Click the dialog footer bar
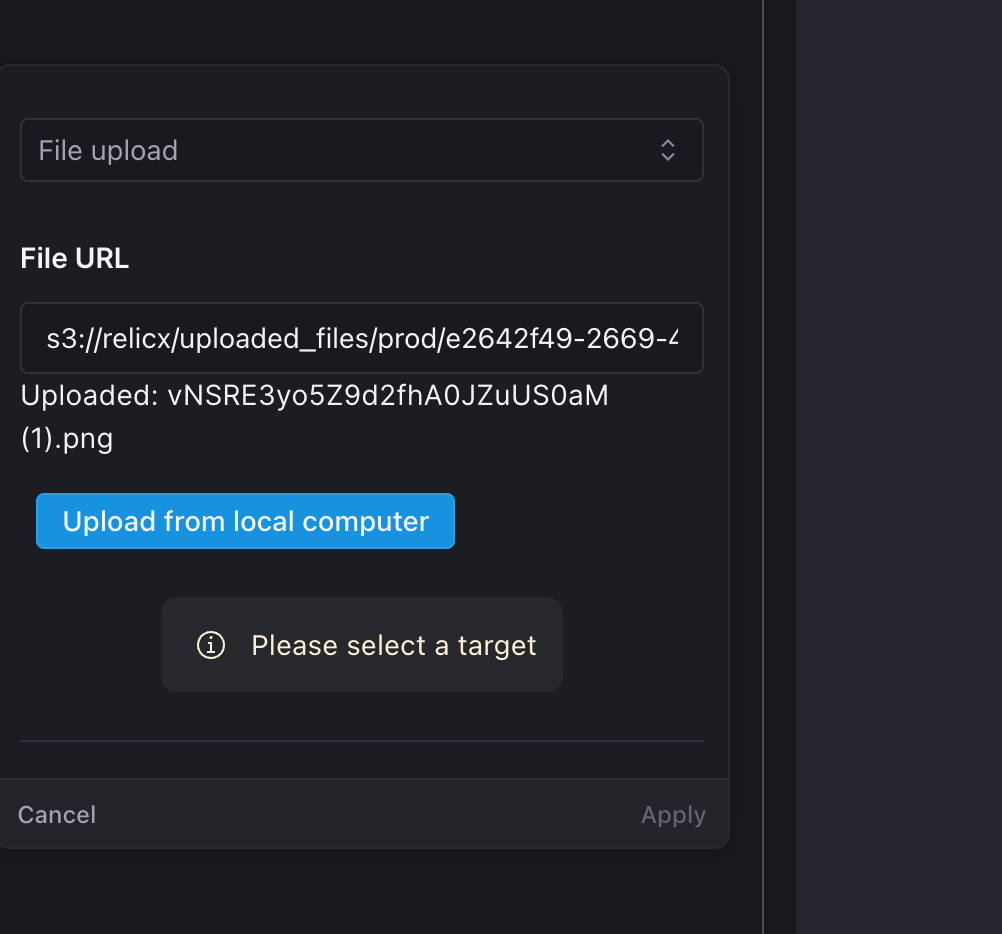1002x934 pixels. (362, 814)
